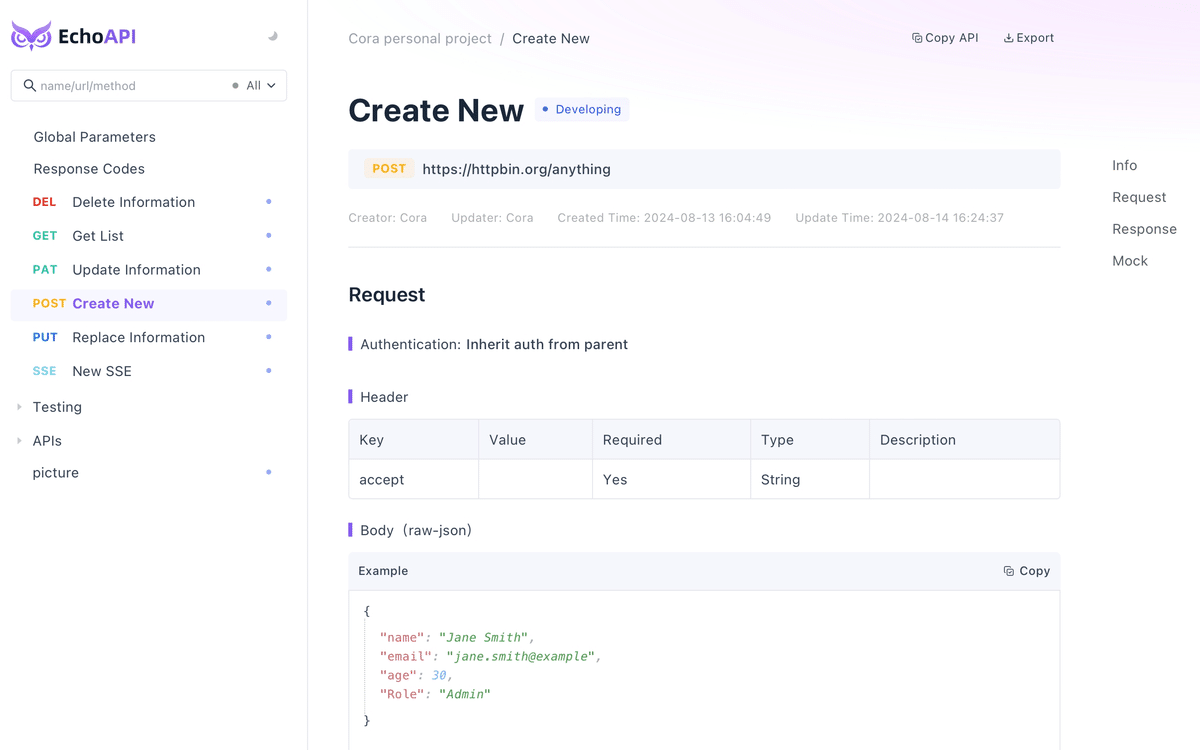This screenshot has height=750, width=1200.
Task: Click status dot beside New SSE
Action: click(269, 371)
